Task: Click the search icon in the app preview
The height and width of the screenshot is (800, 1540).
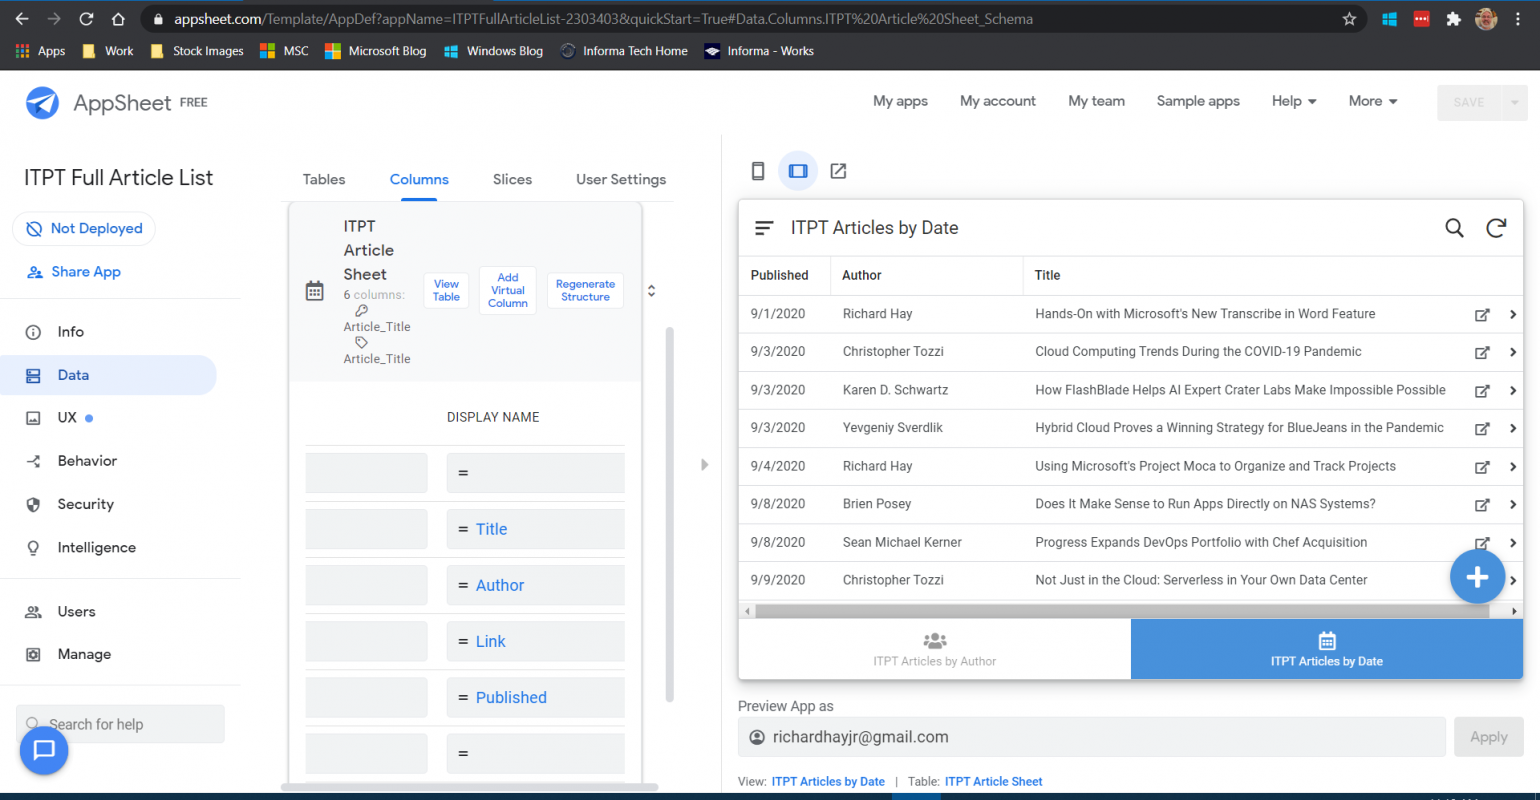Action: coord(1454,227)
